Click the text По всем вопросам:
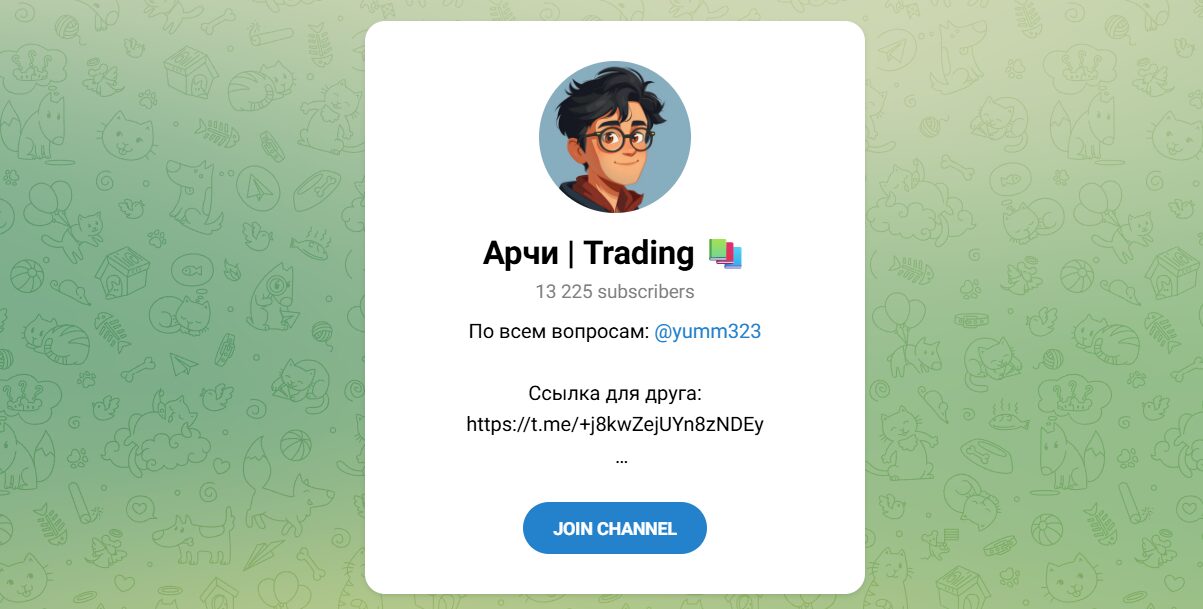The width and height of the screenshot is (1203, 609). tap(558, 332)
